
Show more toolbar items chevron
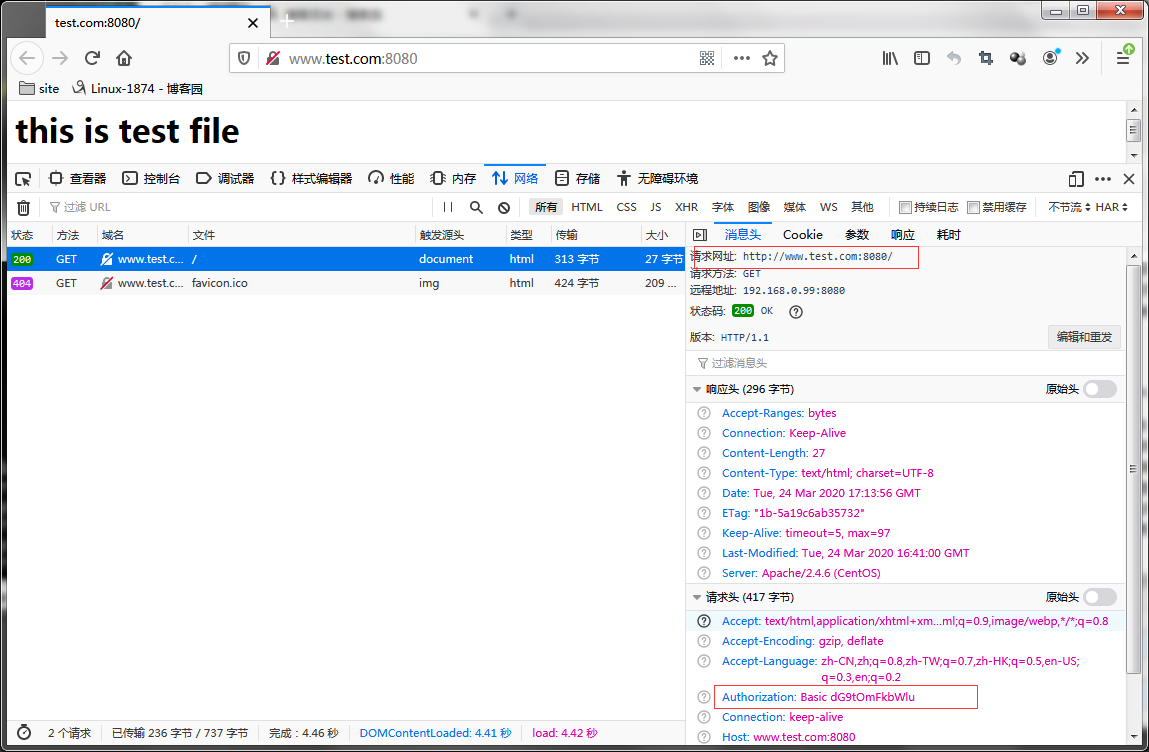click(x=1082, y=58)
